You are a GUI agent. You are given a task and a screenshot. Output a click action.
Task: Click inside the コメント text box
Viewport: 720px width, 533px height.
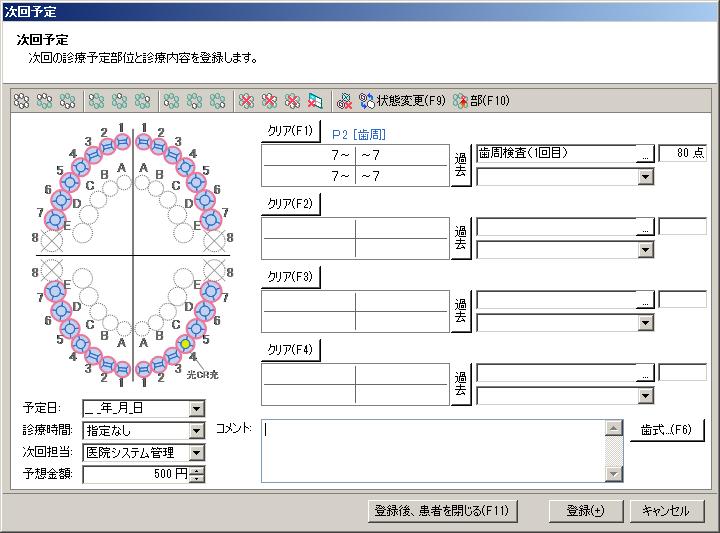click(433, 450)
